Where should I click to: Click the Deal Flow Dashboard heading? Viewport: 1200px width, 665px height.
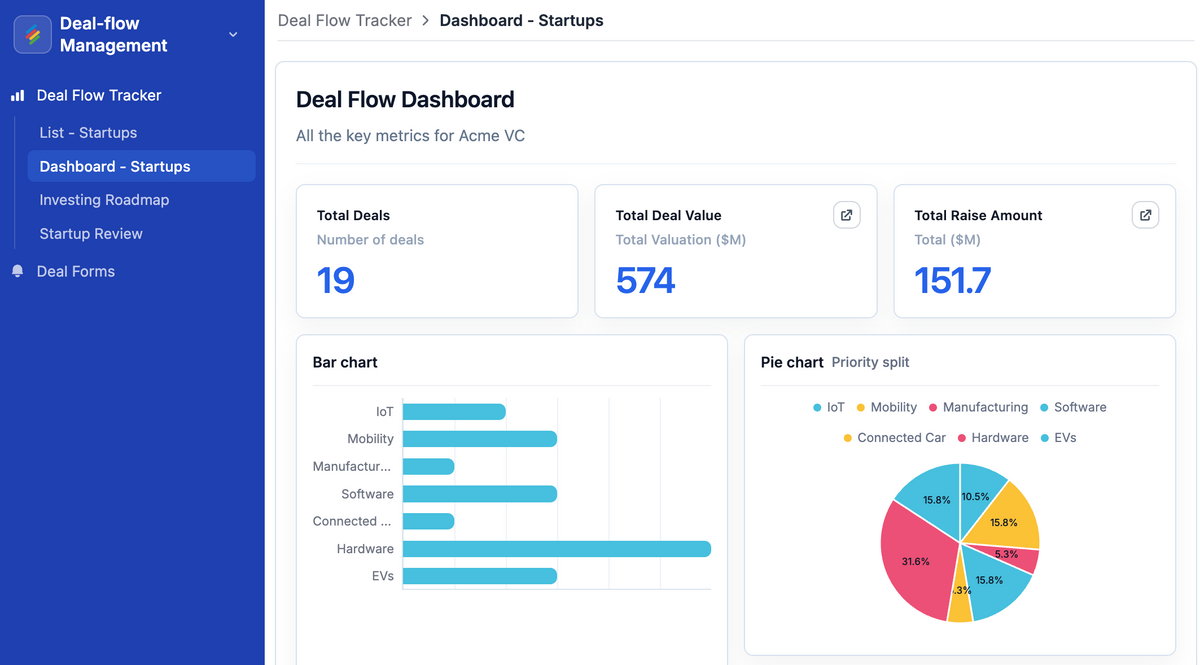pyautogui.click(x=405, y=99)
